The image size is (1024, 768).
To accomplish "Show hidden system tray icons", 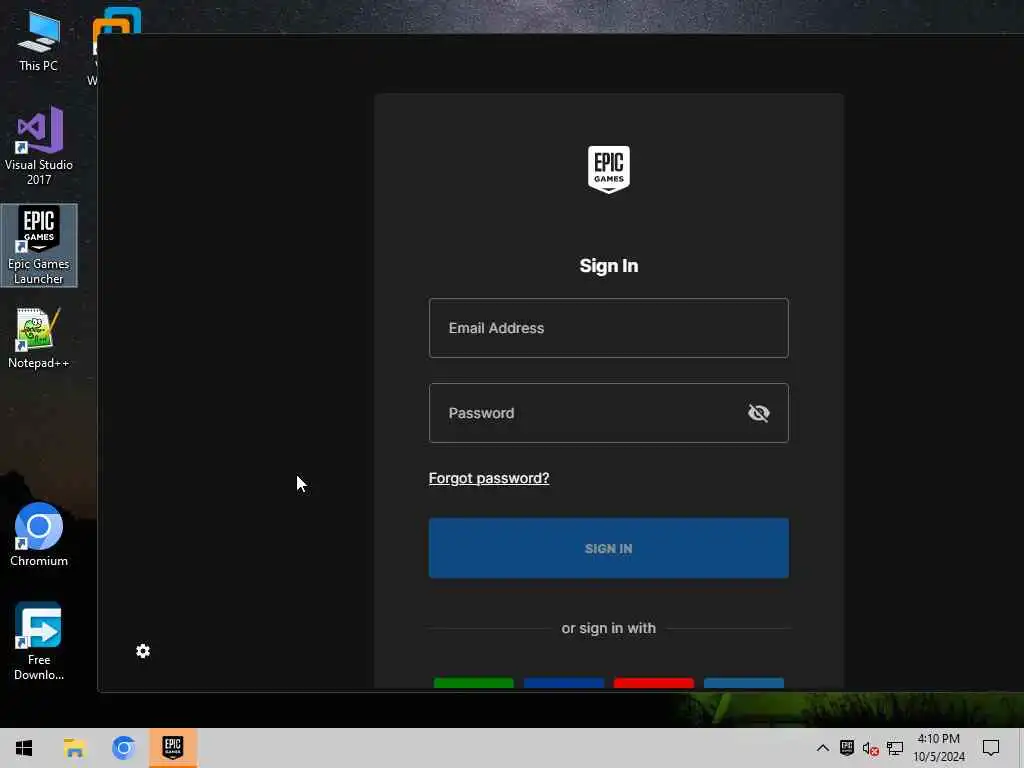I will coord(822,748).
